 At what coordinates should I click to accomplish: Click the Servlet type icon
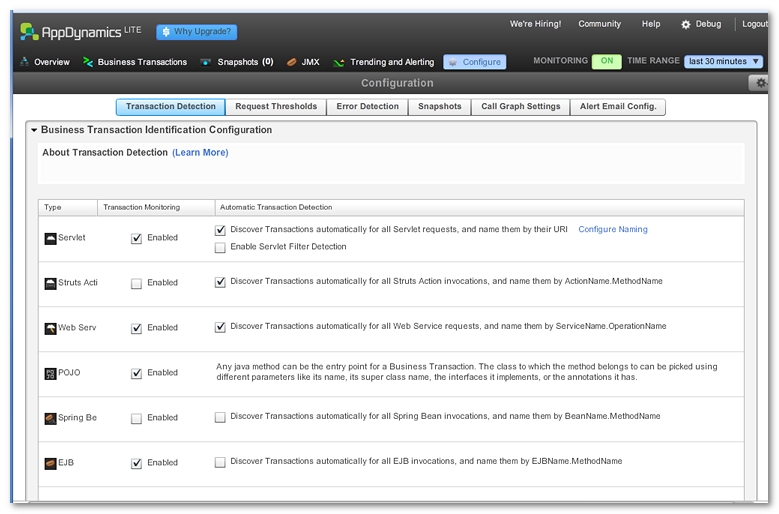tap(50, 238)
